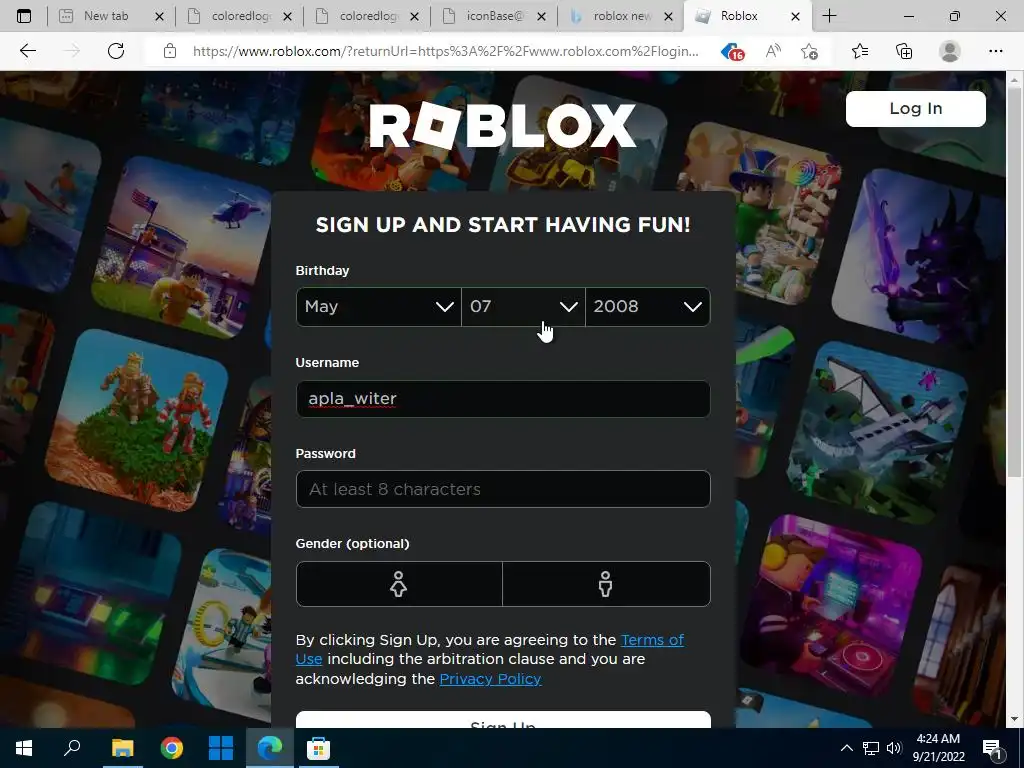
Task: Click the browser Forward arrow
Action: 72,51
